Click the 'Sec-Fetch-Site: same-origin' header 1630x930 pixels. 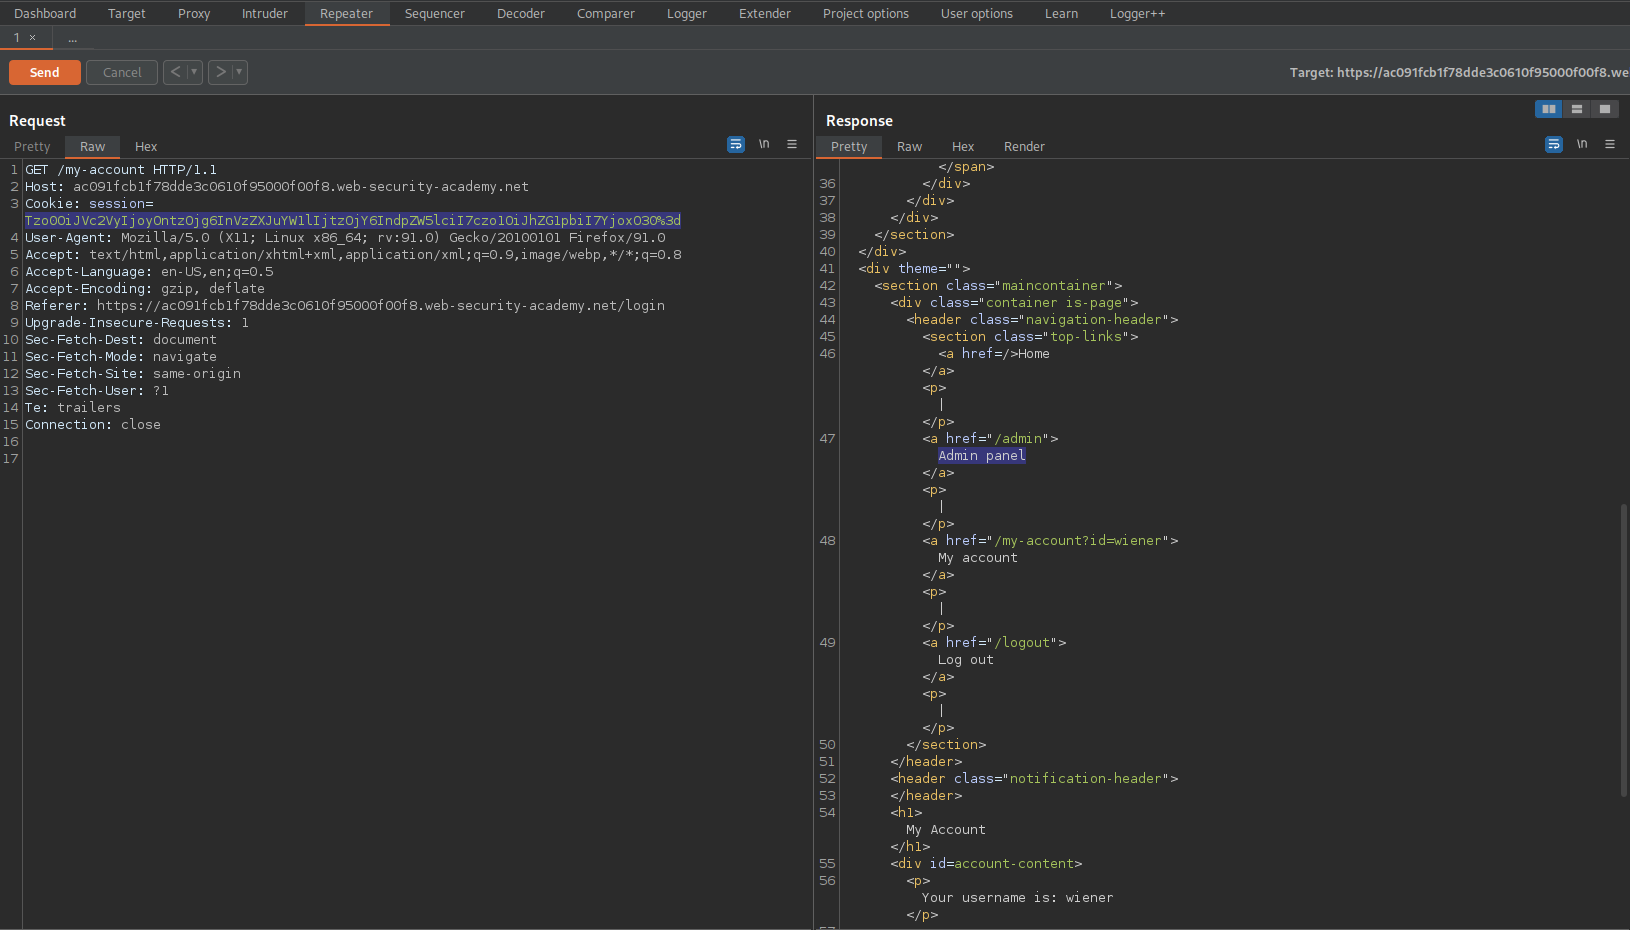(133, 373)
